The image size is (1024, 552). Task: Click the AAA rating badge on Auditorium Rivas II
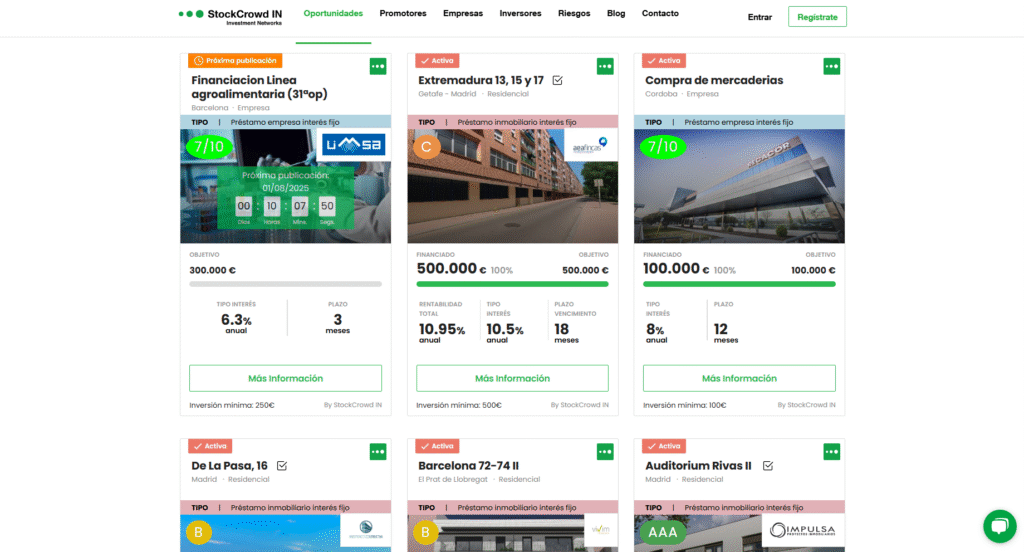663,532
